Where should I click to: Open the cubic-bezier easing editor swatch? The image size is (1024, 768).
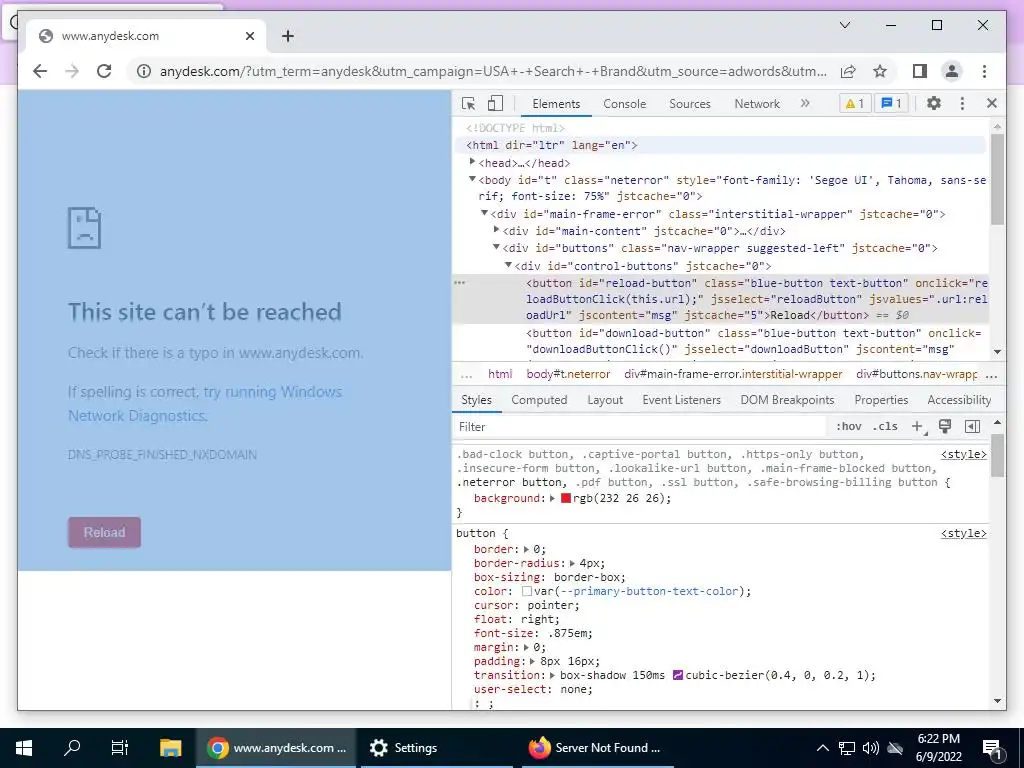click(677, 675)
